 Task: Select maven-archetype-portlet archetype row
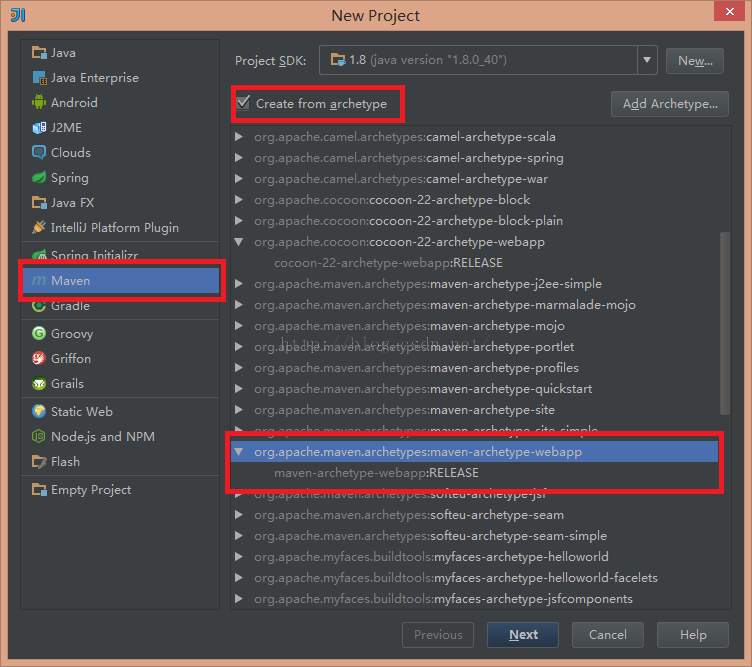click(x=474, y=347)
